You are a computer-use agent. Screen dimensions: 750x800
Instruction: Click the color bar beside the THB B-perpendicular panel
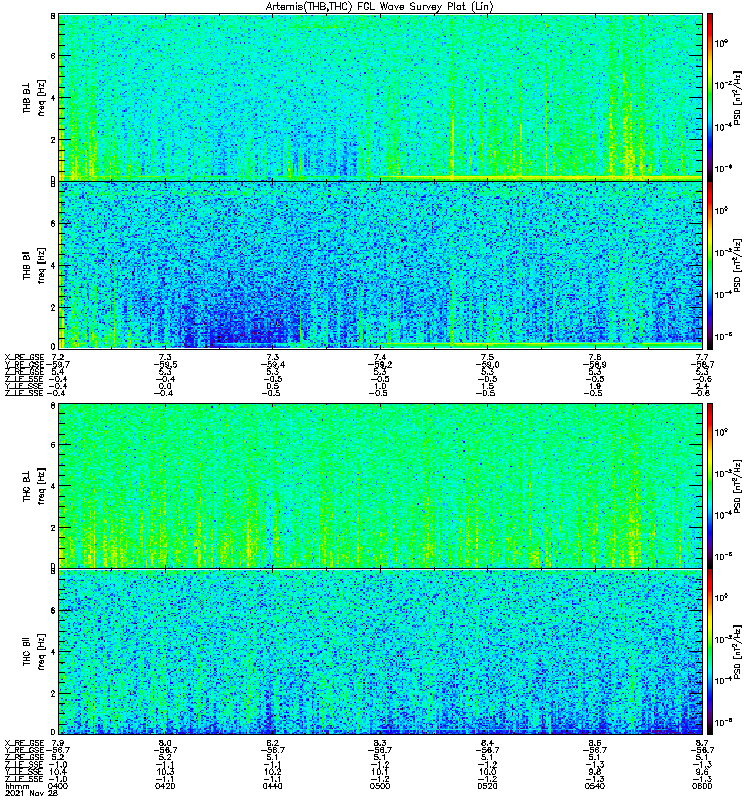pos(709,97)
